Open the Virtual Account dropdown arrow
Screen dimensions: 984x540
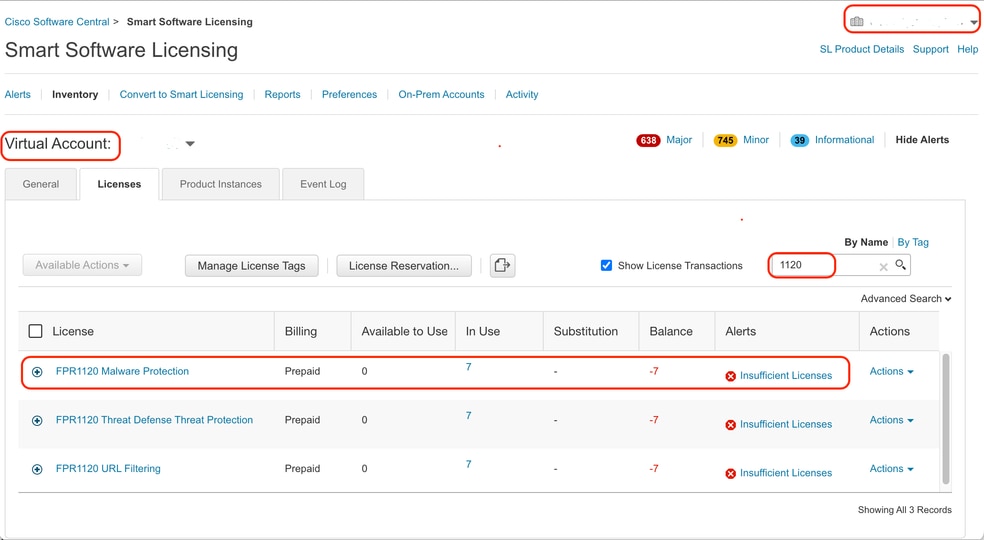pyautogui.click(x=190, y=144)
